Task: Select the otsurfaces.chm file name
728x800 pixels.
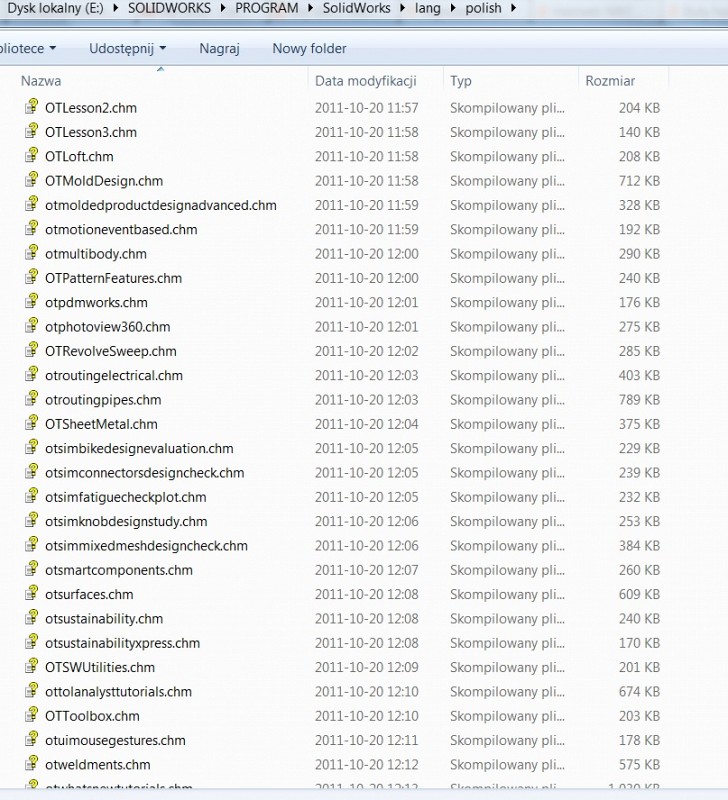Action: tap(89, 594)
